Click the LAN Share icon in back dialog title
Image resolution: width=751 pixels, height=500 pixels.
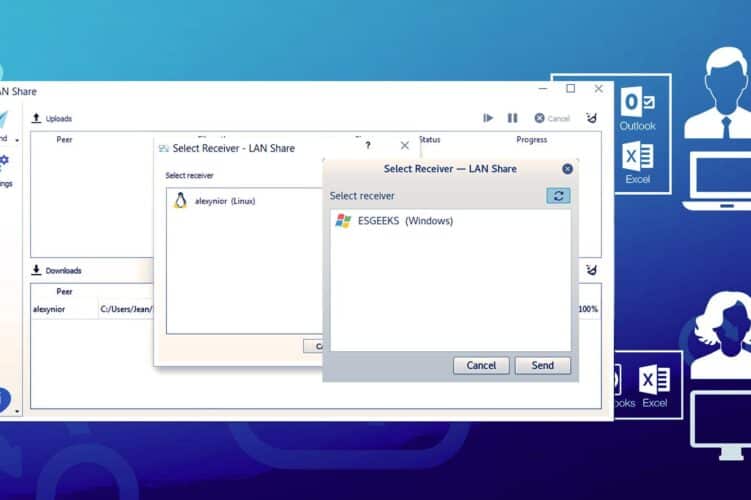click(x=164, y=148)
